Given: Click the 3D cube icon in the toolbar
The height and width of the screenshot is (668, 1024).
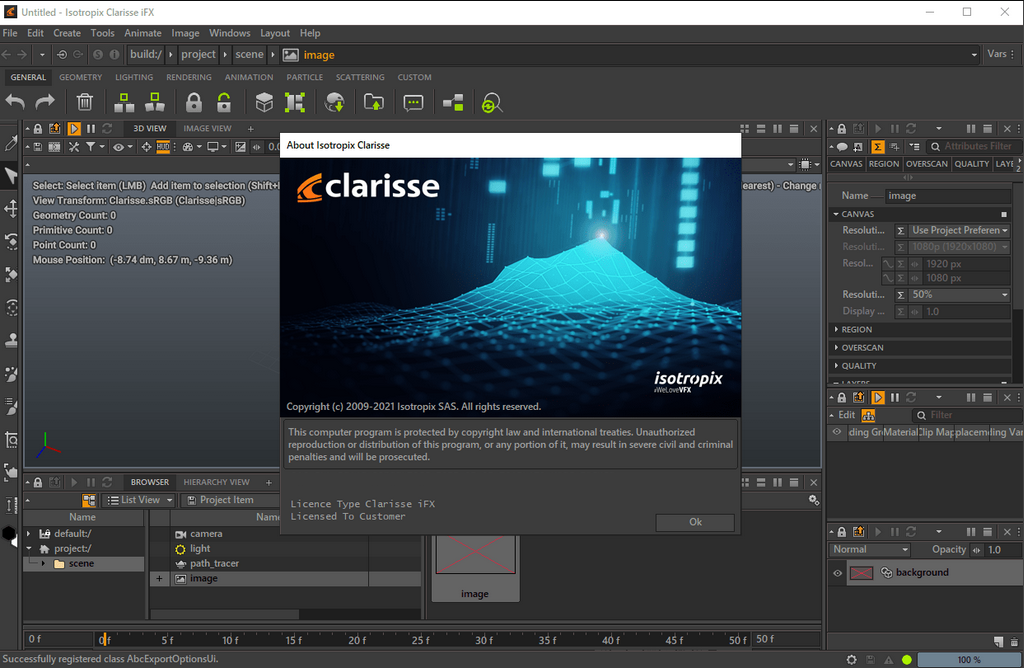Looking at the screenshot, I should tap(264, 103).
